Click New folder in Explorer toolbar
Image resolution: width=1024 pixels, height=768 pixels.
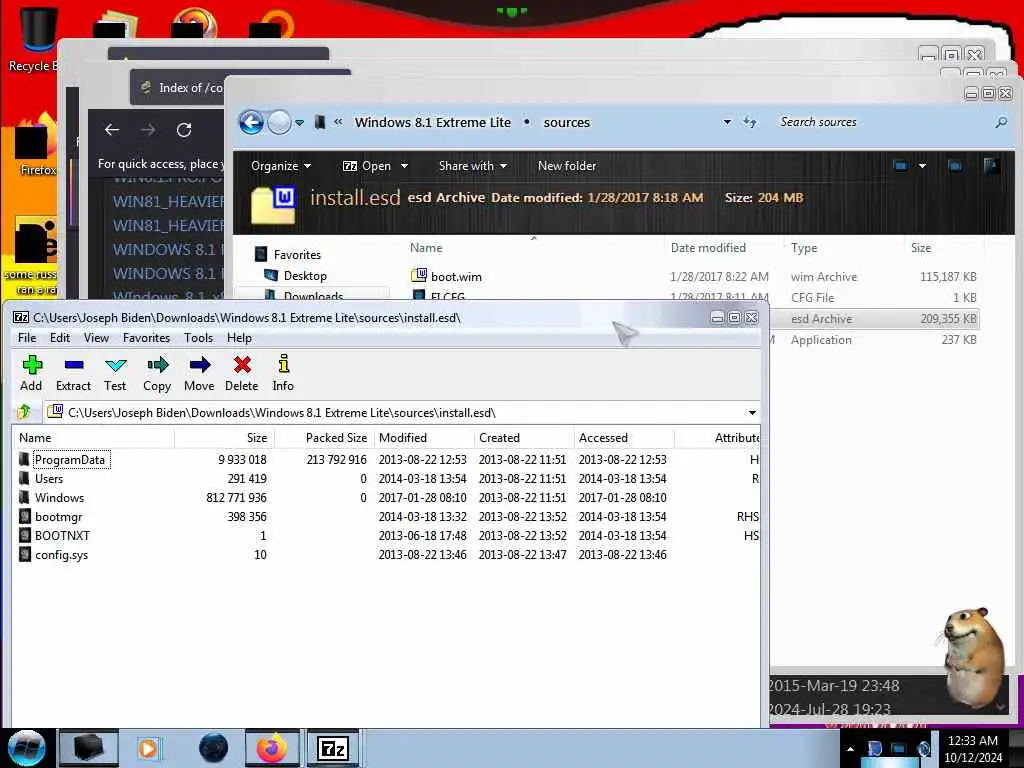[567, 166]
